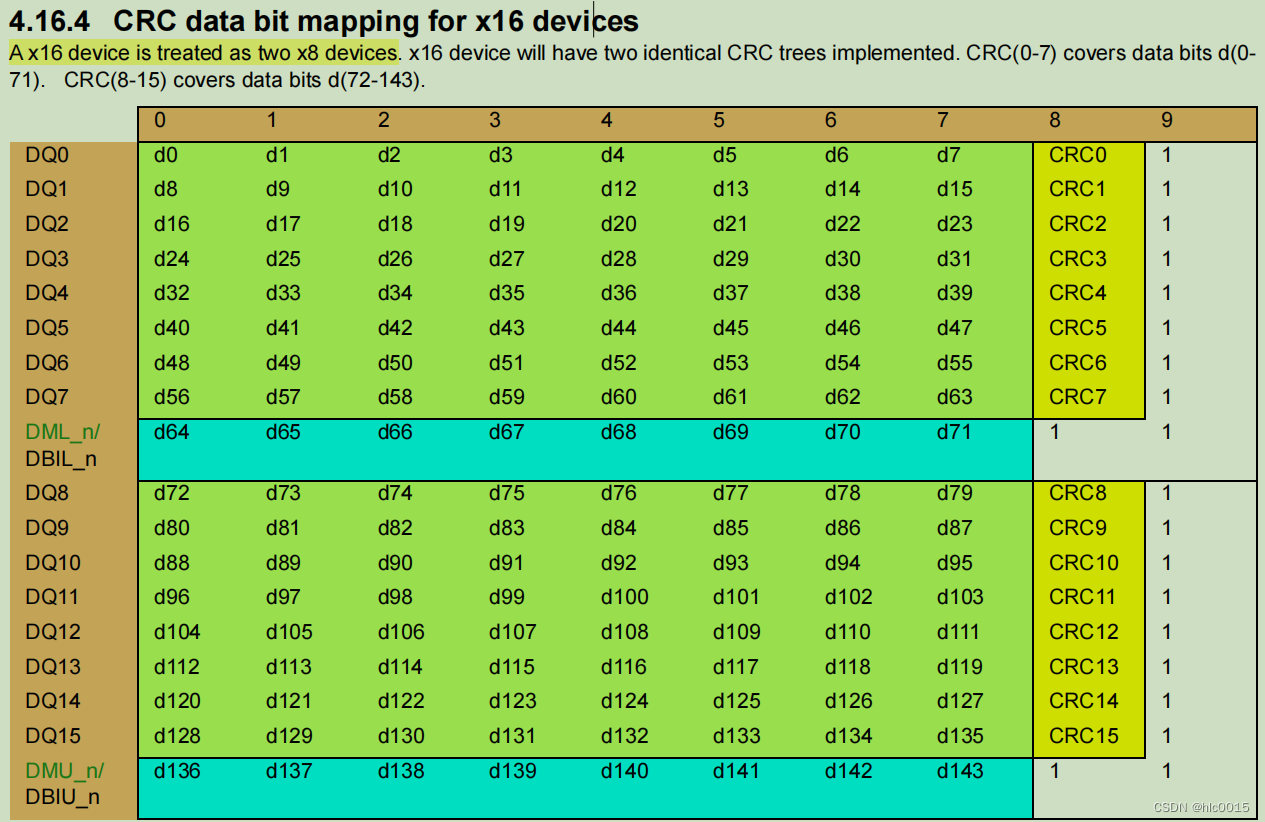Select the d0 cell in row DQ0

(x=168, y=155)
